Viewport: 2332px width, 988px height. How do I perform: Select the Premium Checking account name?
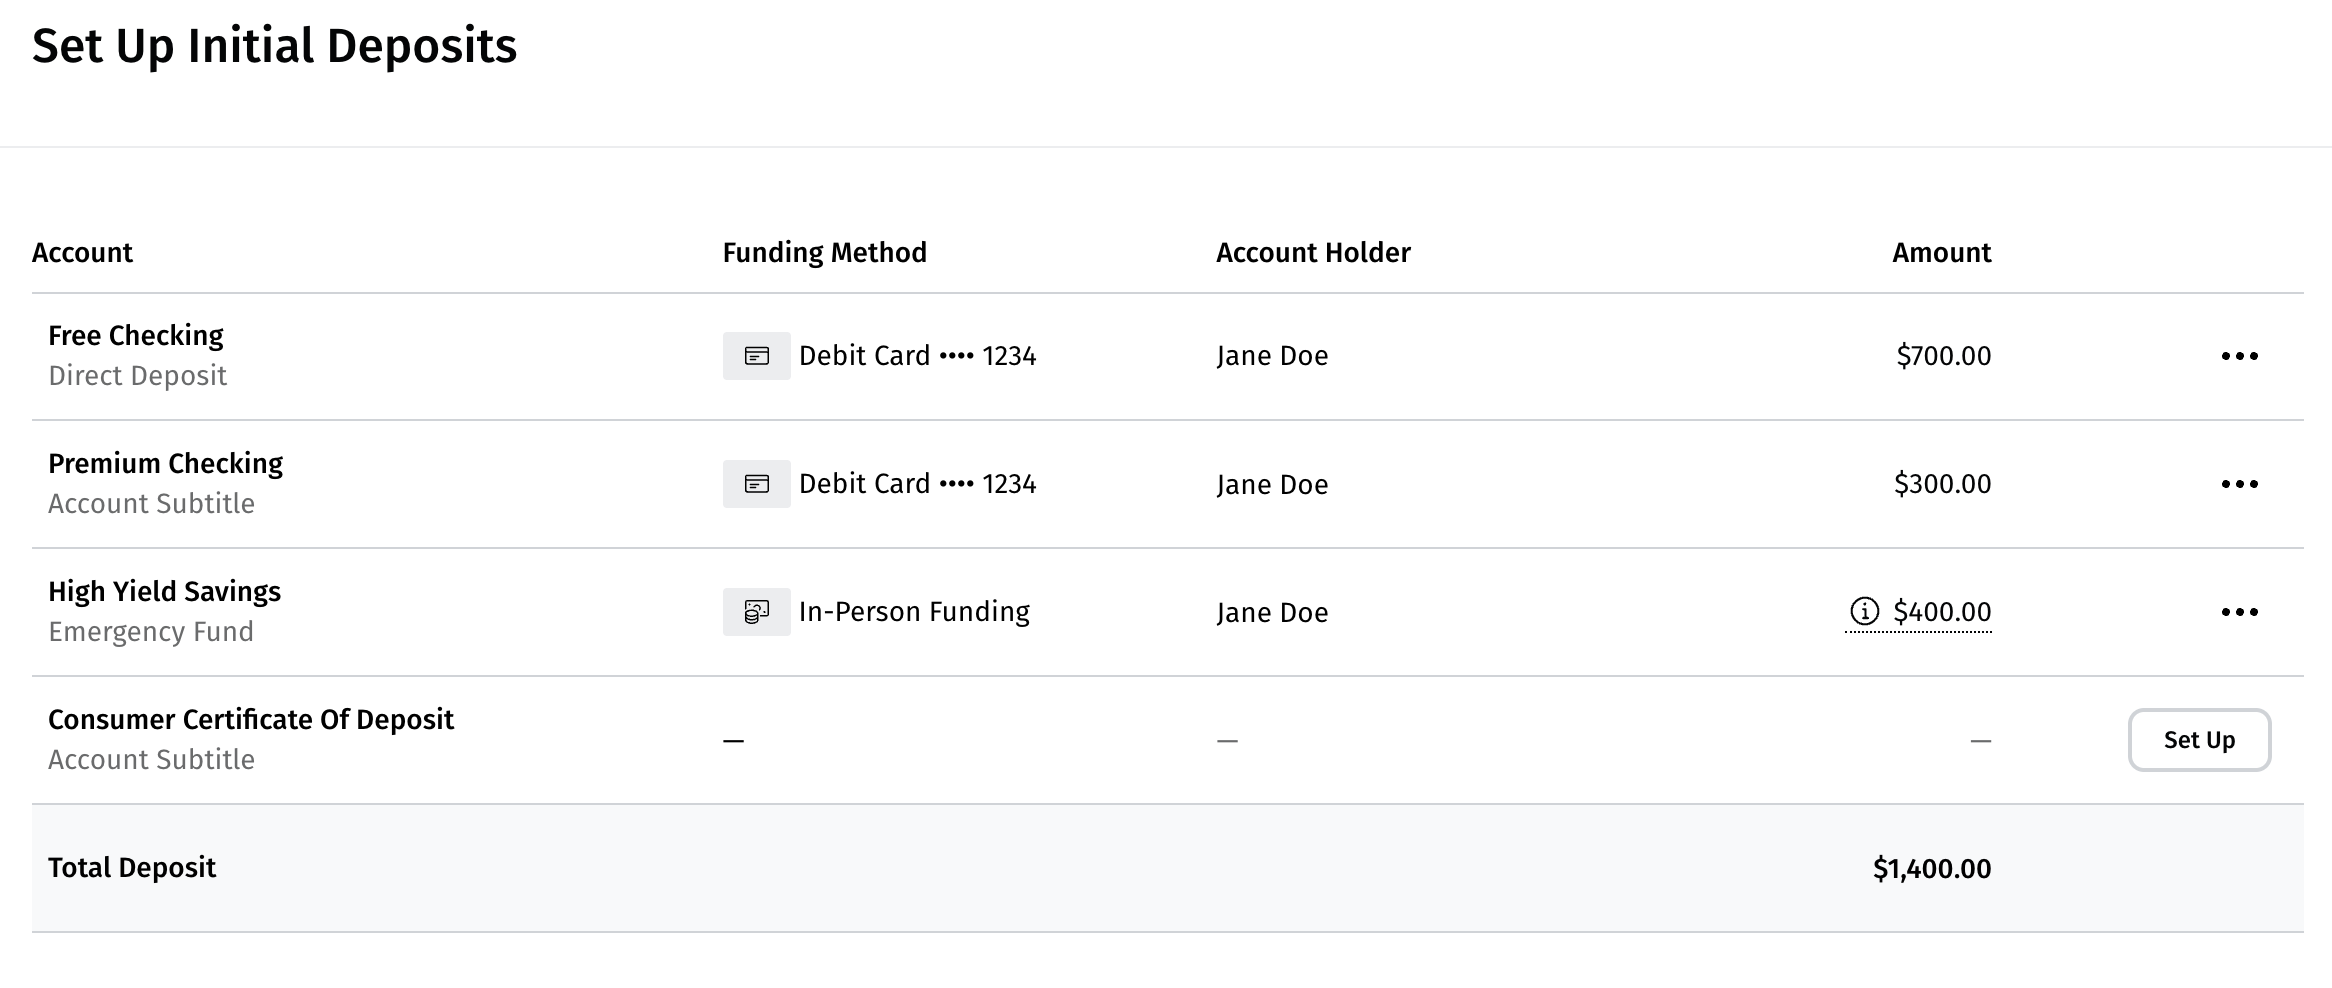[x=166, y=464]
